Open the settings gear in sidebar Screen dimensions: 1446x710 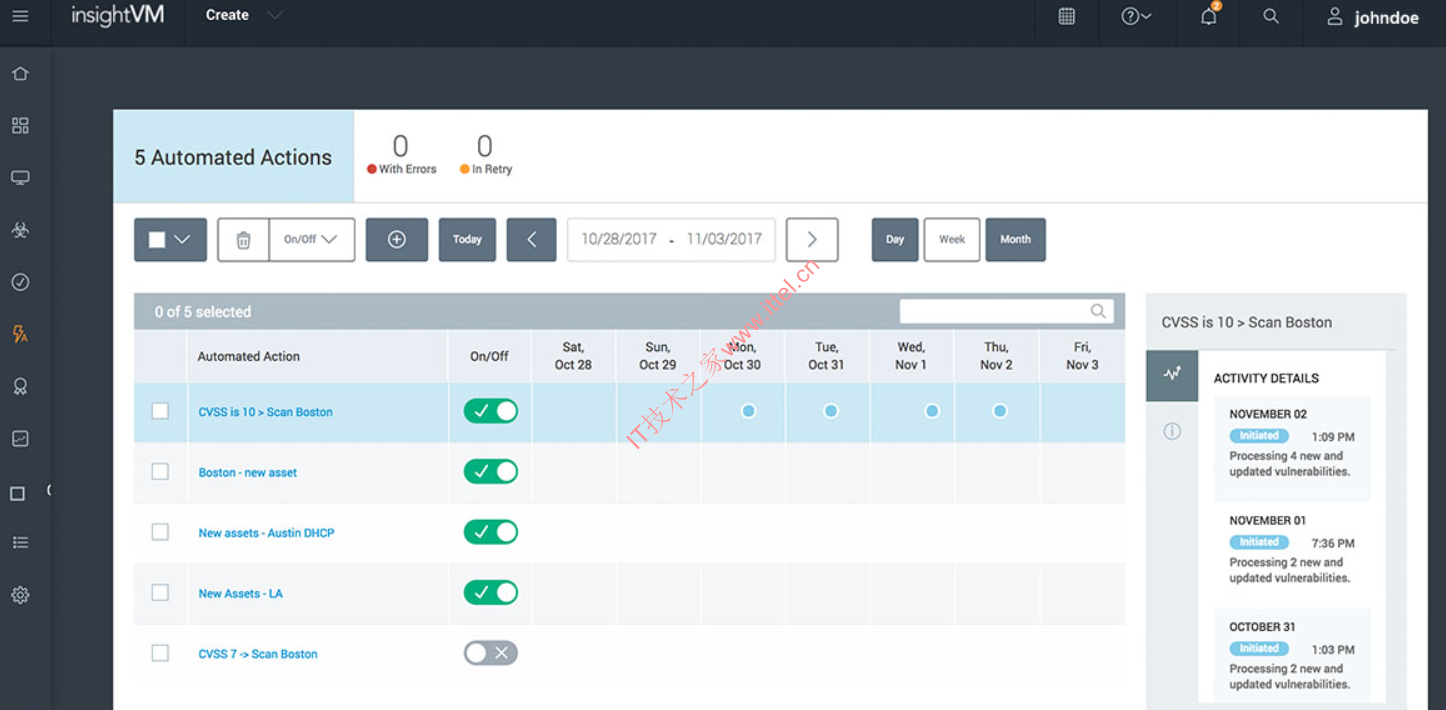(x=20, y=595)
